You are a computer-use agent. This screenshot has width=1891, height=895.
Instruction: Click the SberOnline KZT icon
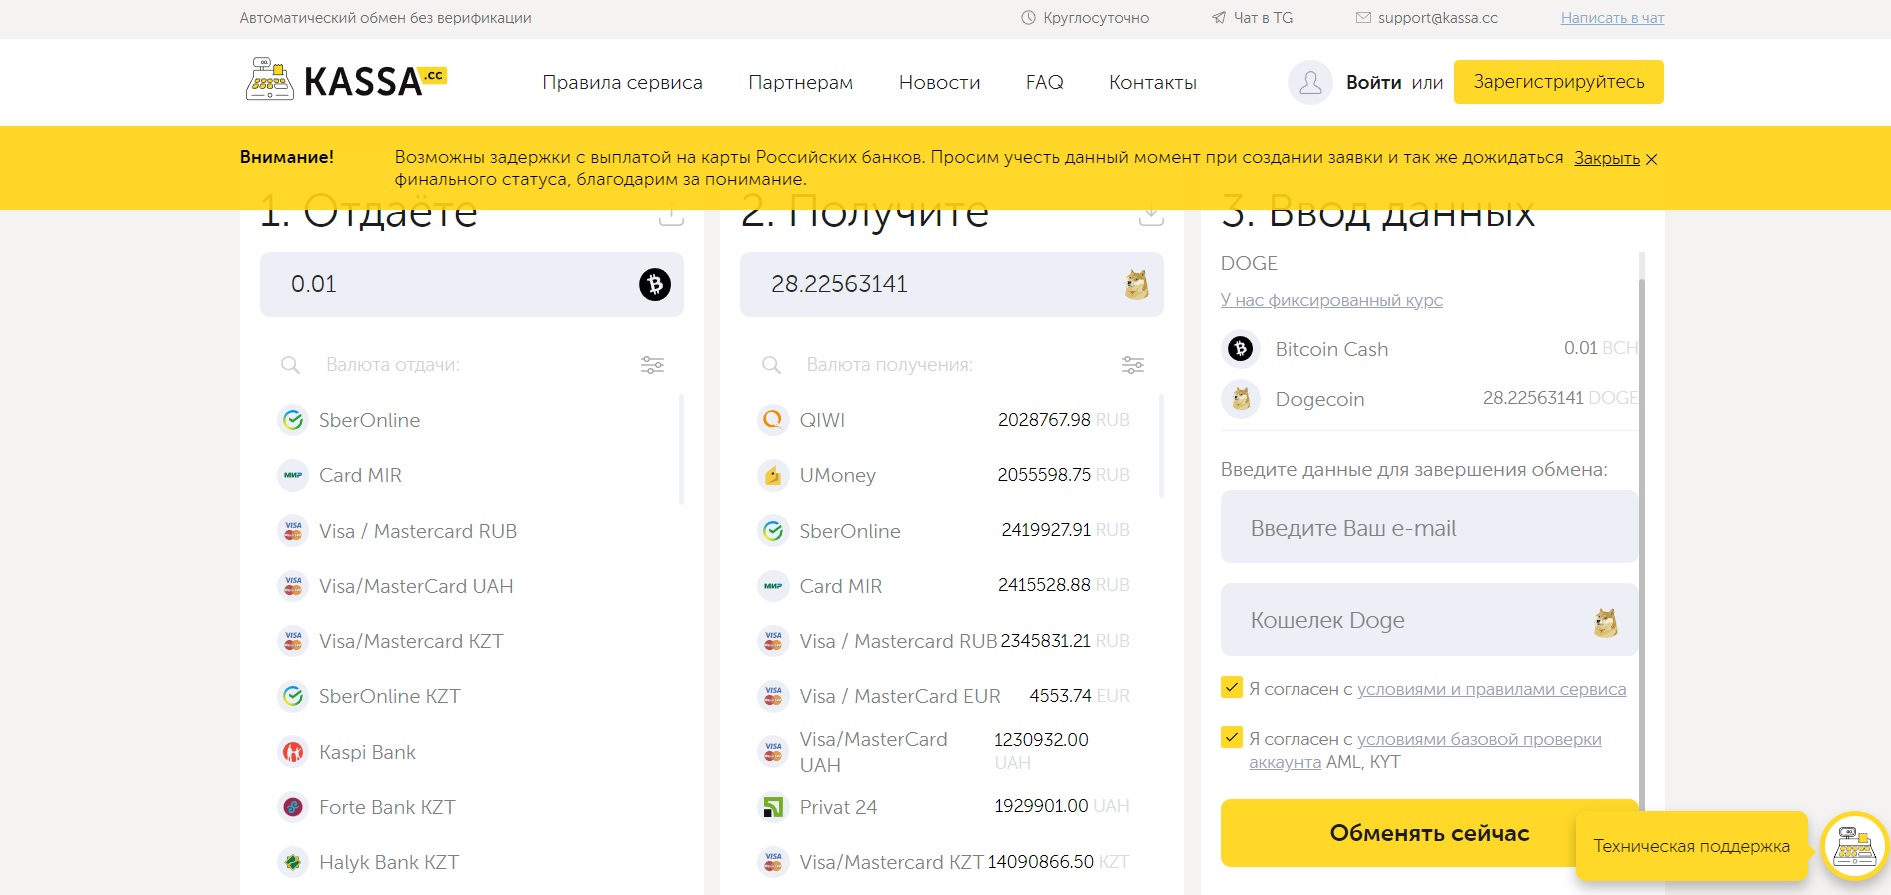coord(293,696)
